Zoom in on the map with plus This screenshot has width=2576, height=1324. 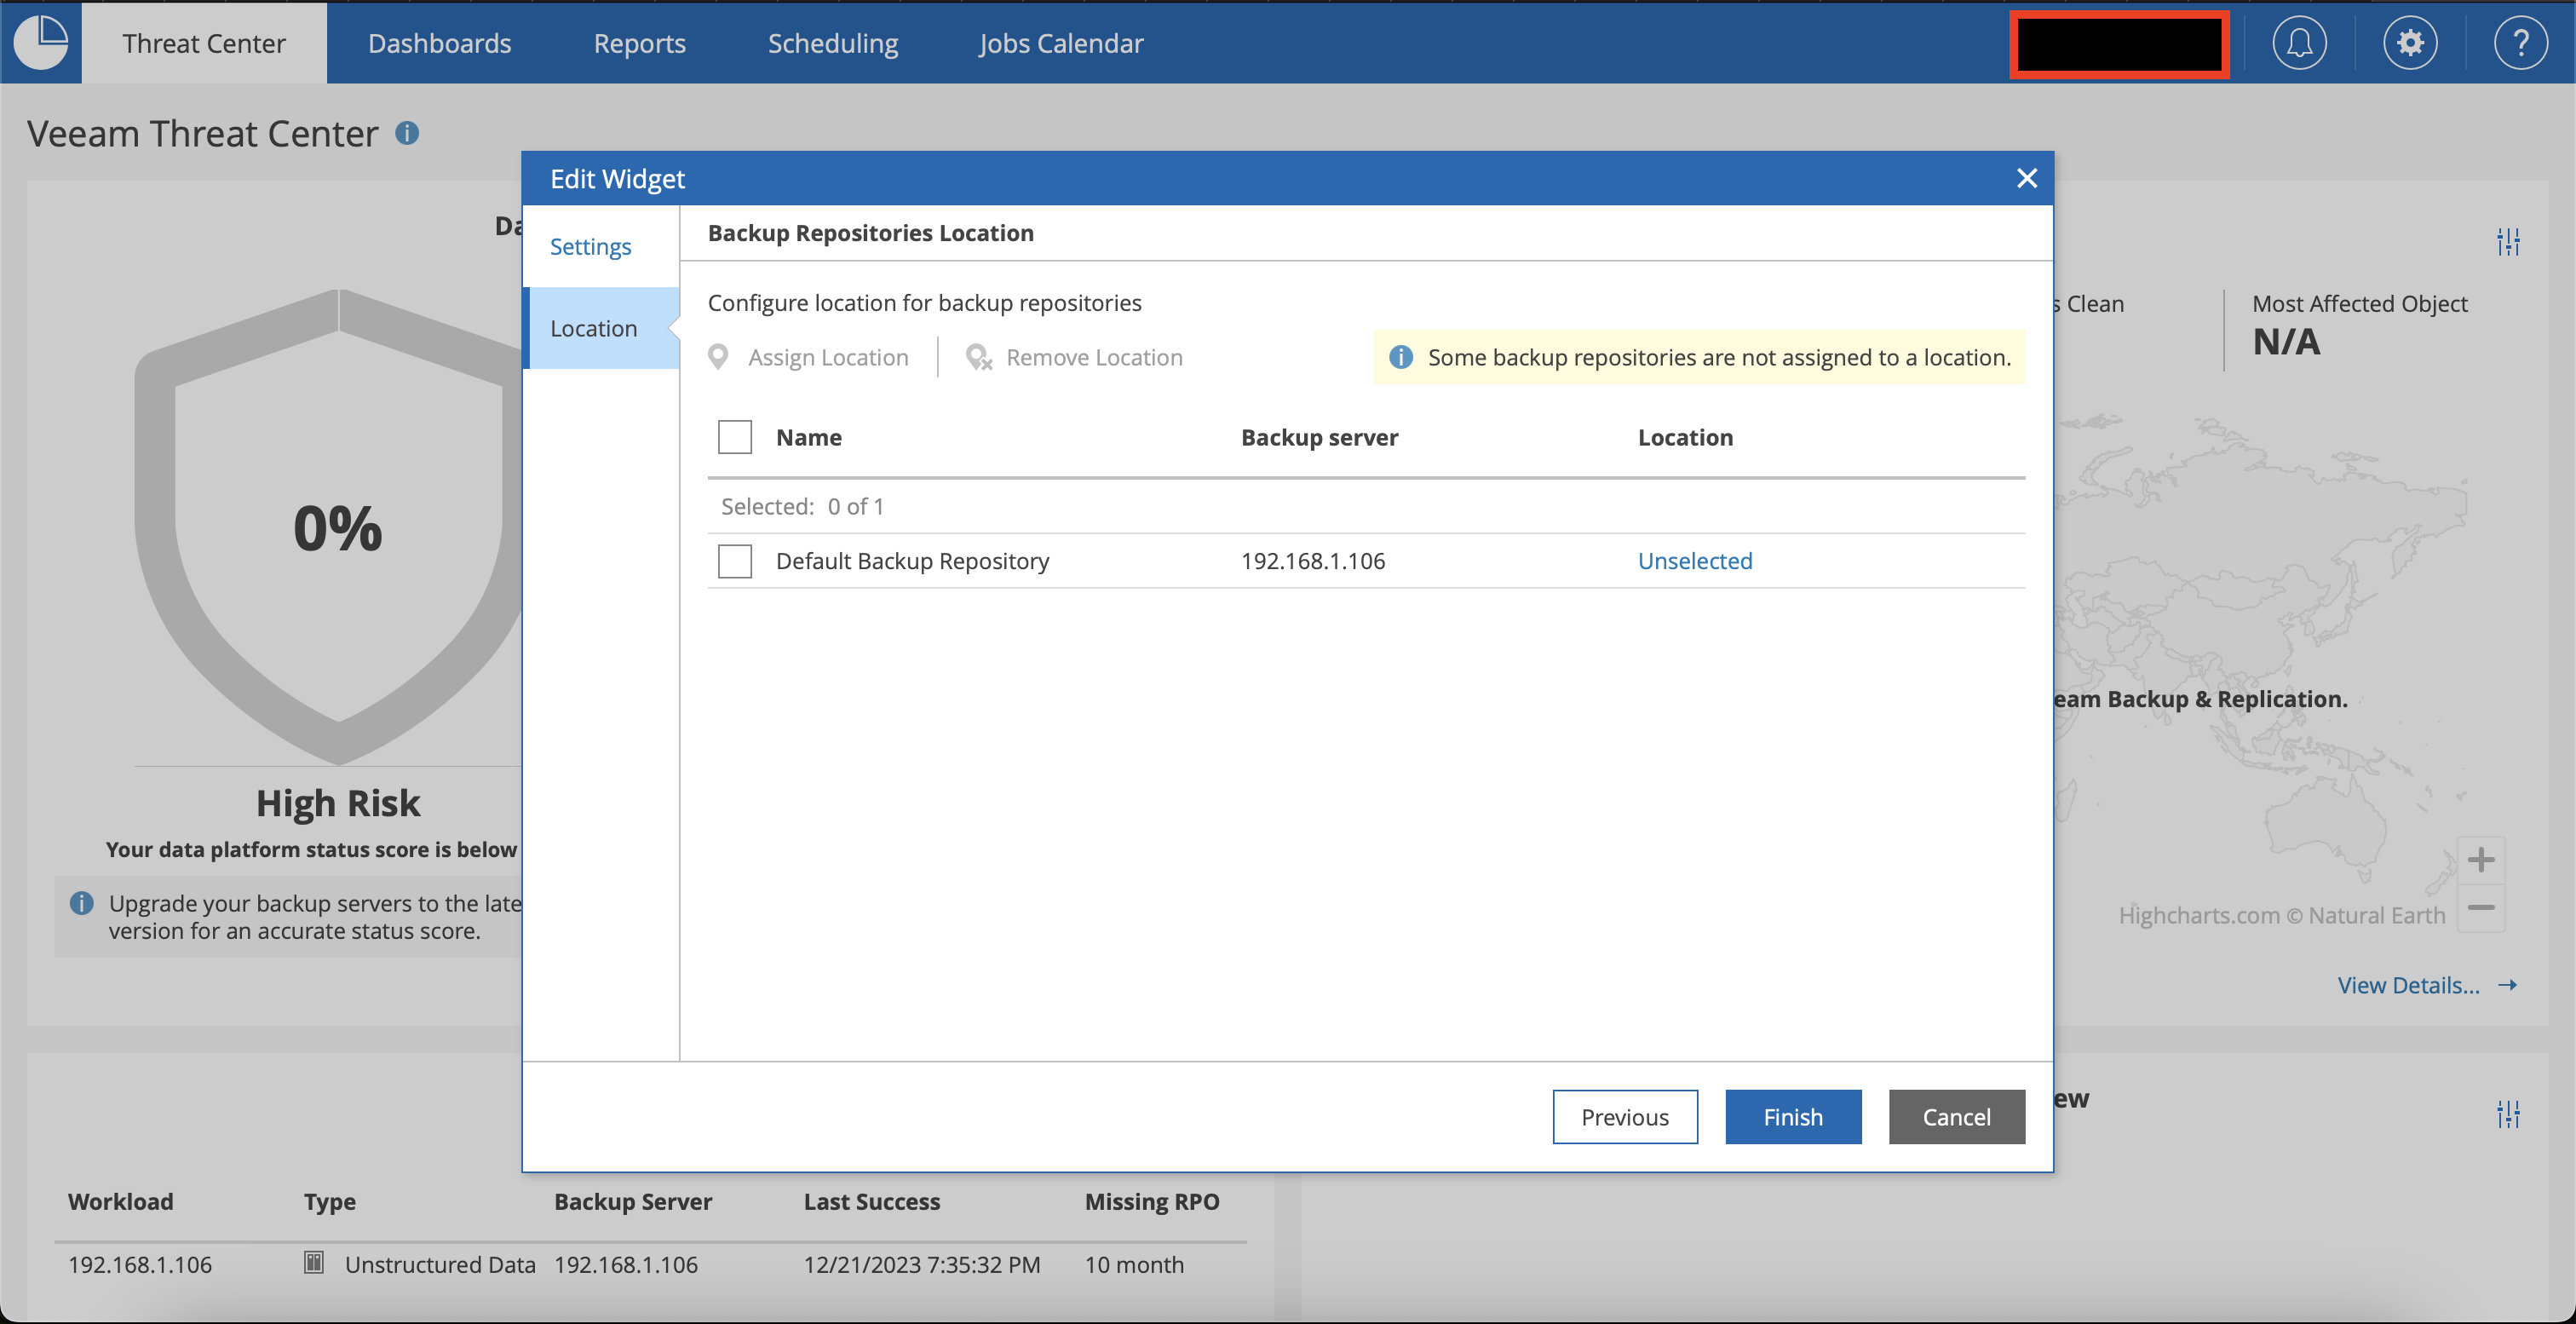[x=2481, y=860]
